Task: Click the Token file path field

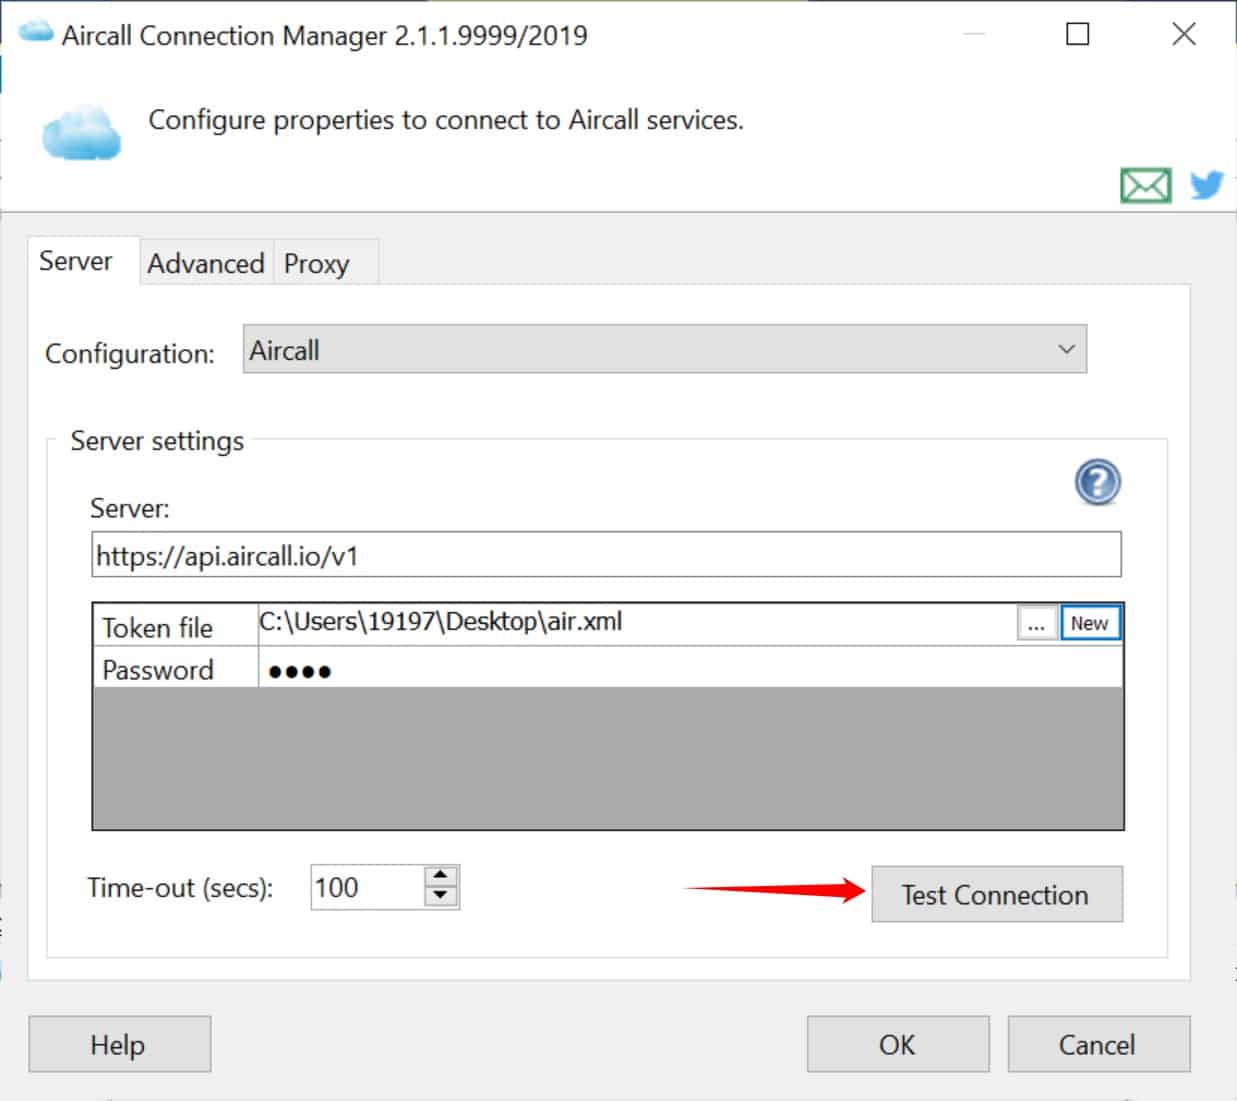Action: [x=637, y=623]
